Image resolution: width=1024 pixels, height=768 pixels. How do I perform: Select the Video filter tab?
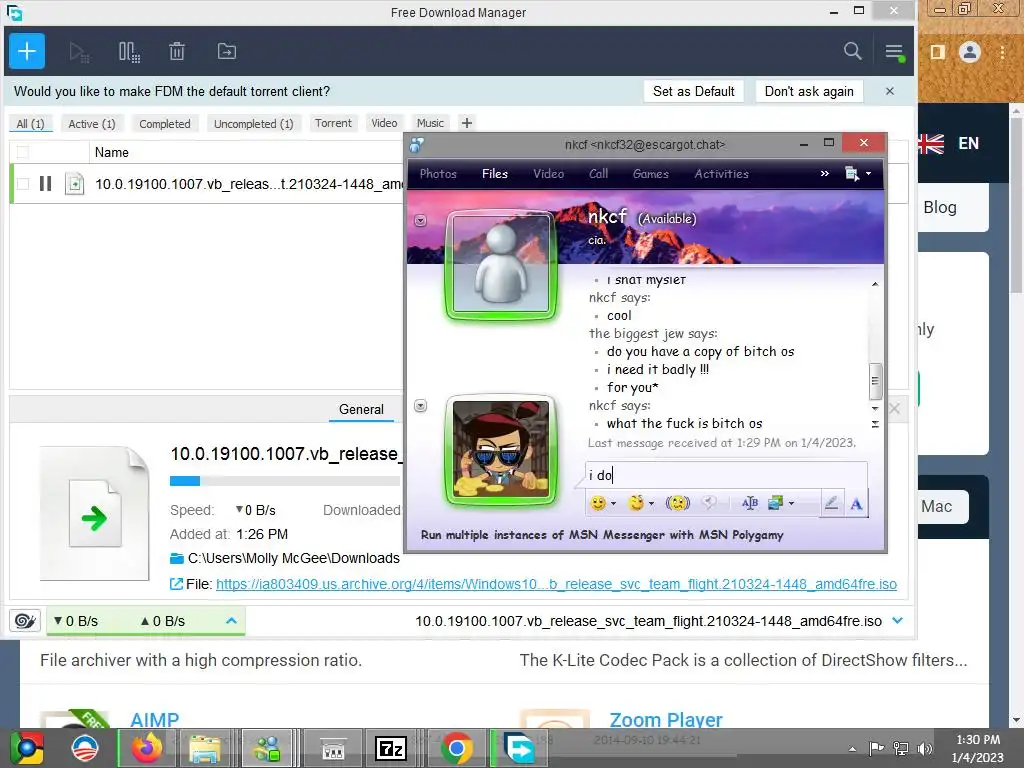pos(384,123)
